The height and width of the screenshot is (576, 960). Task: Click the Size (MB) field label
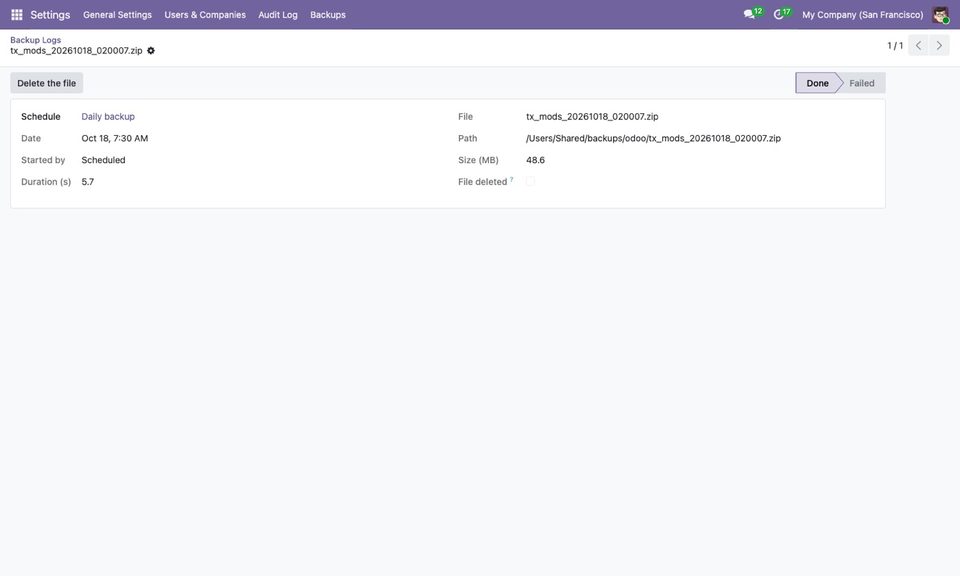(x=478, y=160)
